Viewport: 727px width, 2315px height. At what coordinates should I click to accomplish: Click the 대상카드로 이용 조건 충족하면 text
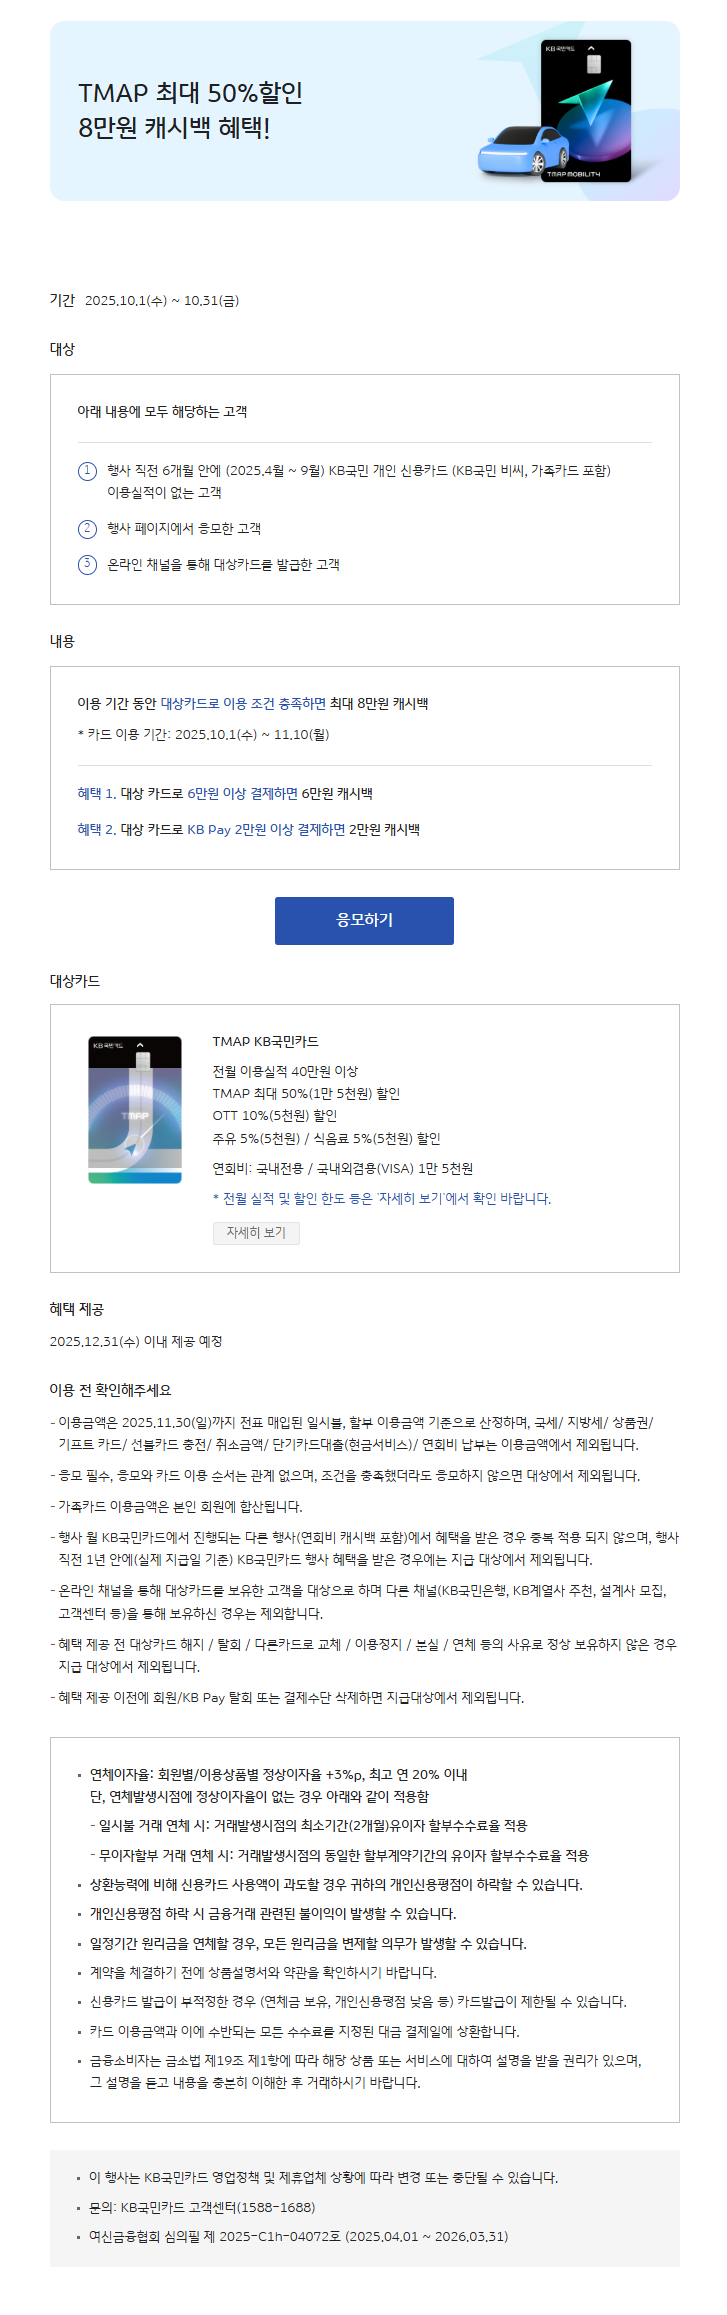click(x=243, y=703)
